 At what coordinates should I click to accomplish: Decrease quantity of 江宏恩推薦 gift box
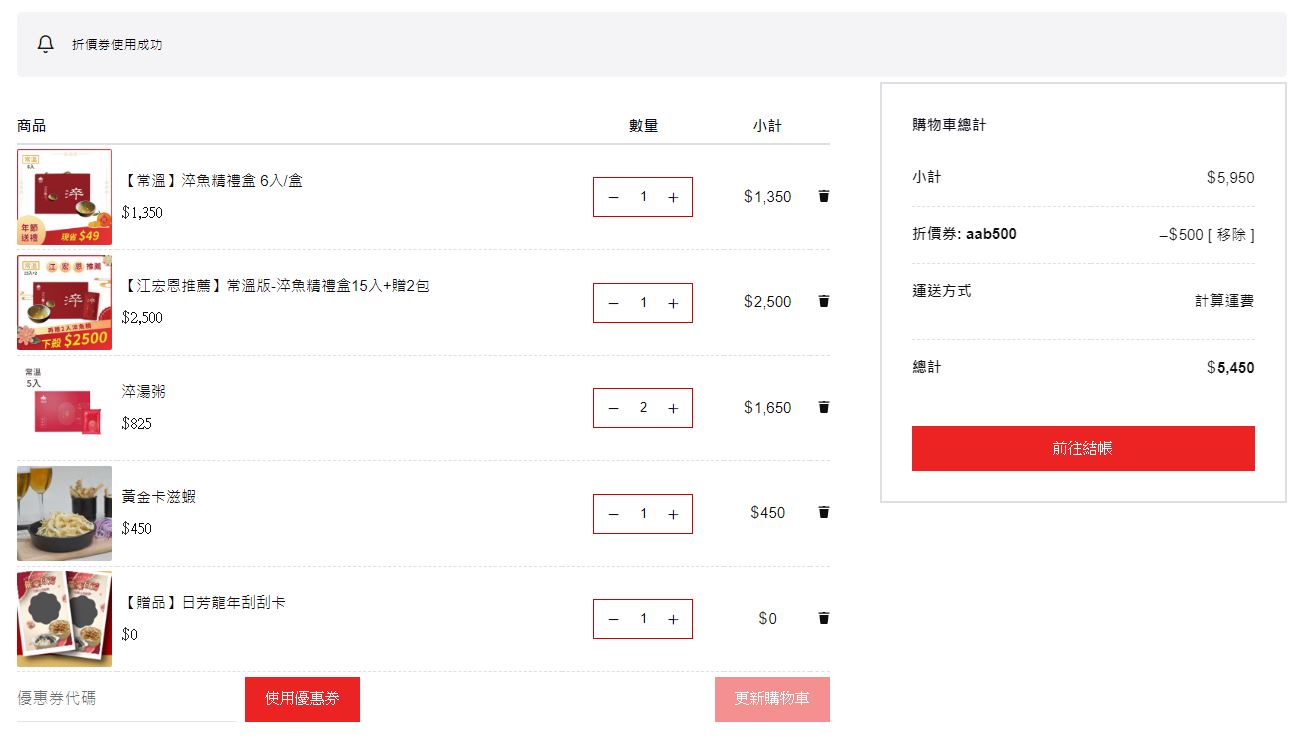(613, 303)
